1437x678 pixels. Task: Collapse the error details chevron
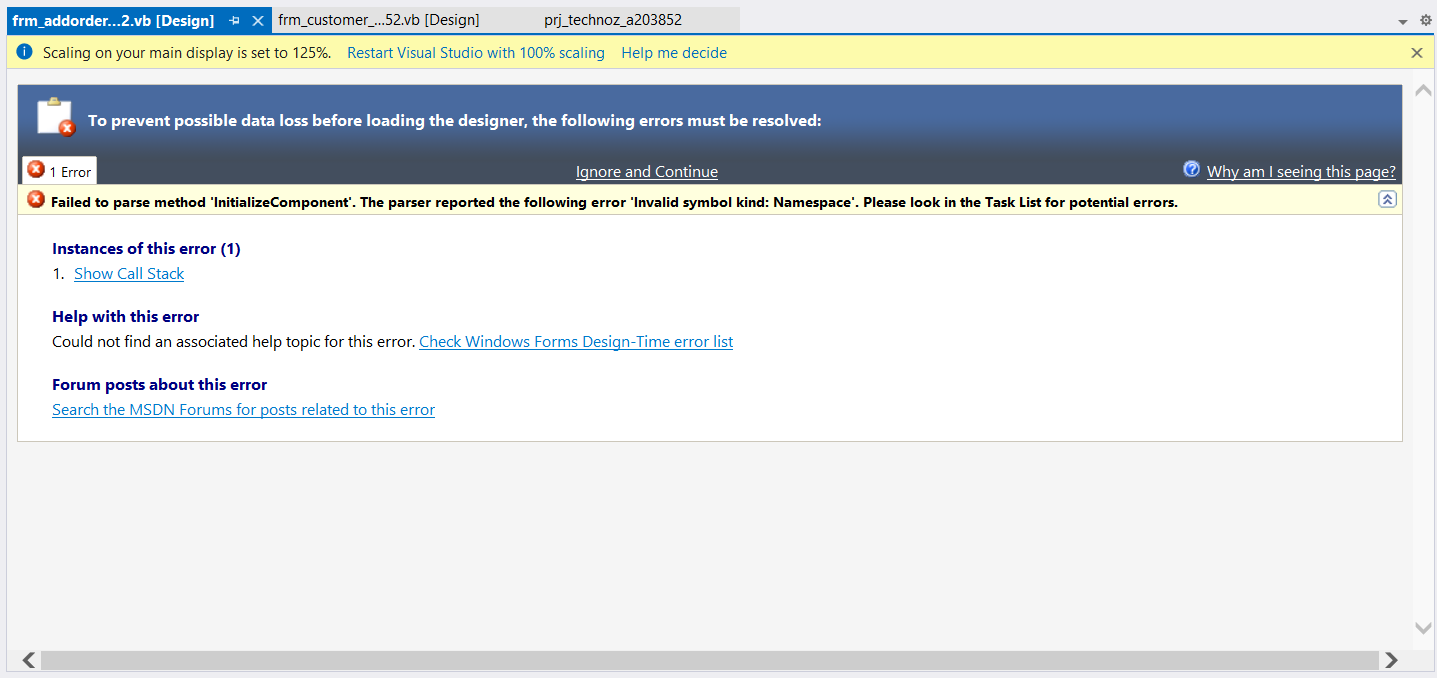pos(1387,199)
